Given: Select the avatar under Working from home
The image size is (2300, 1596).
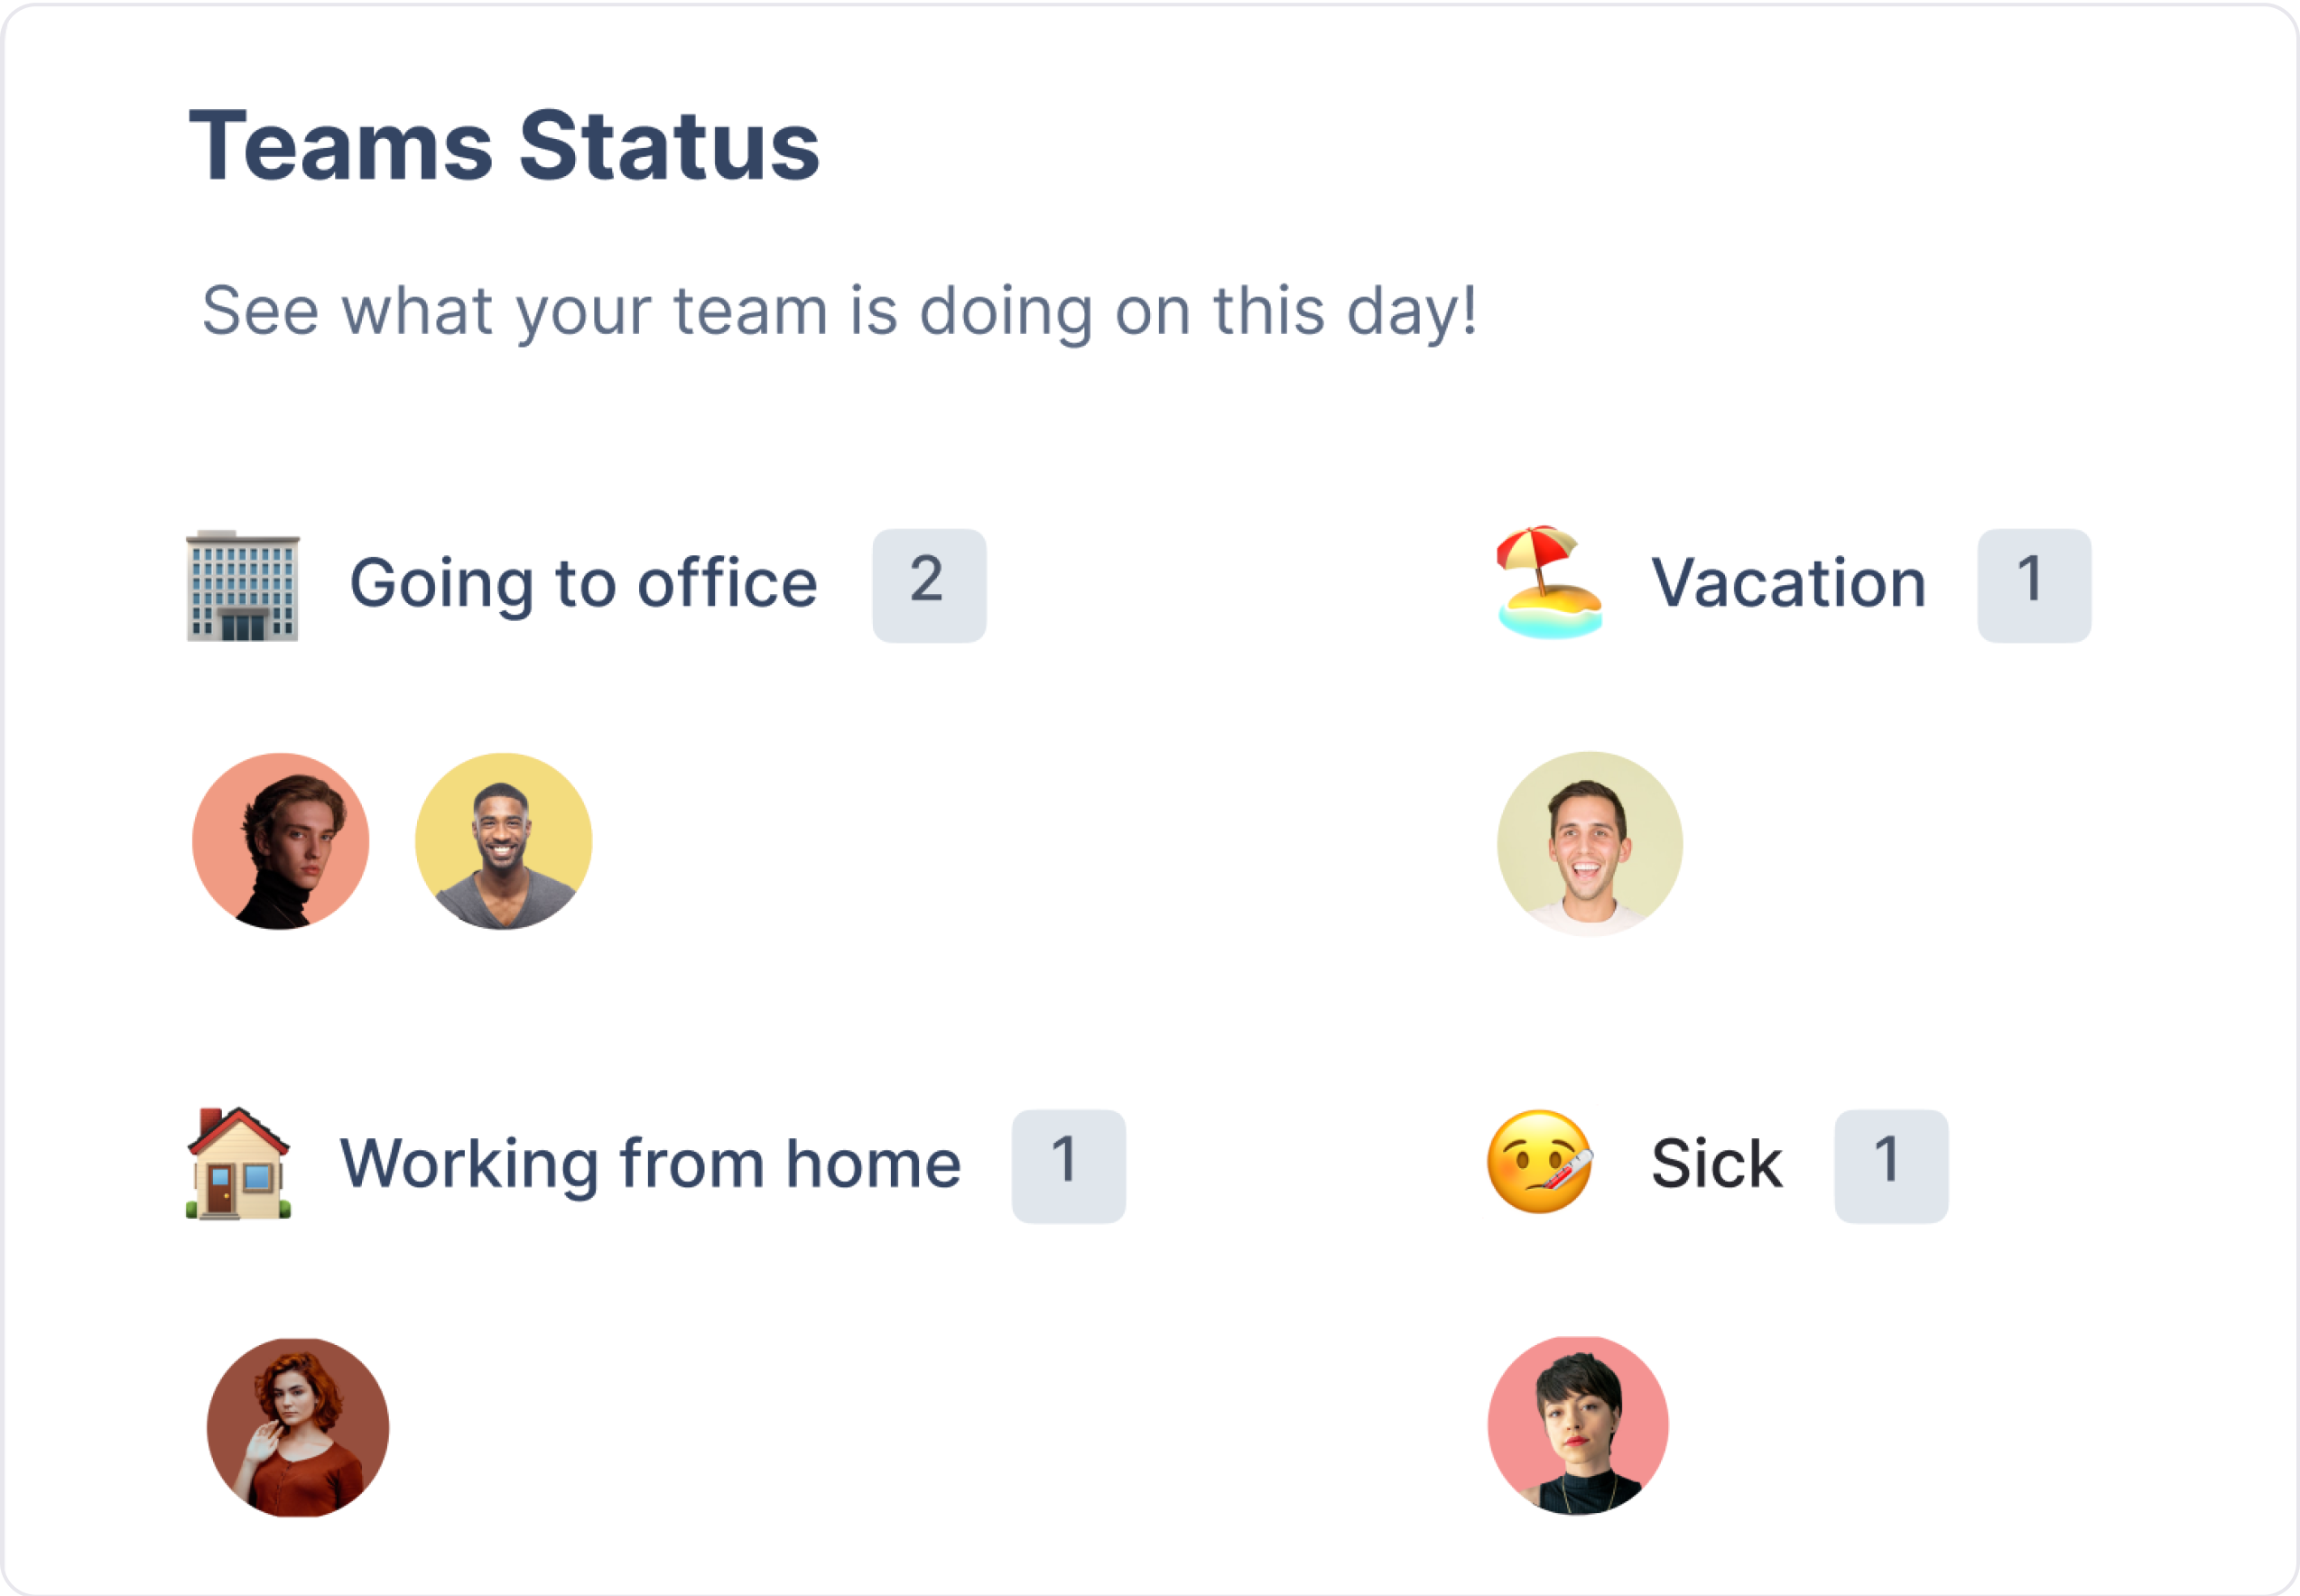Looking at the screenshot, I should [x=298, y=1427].
